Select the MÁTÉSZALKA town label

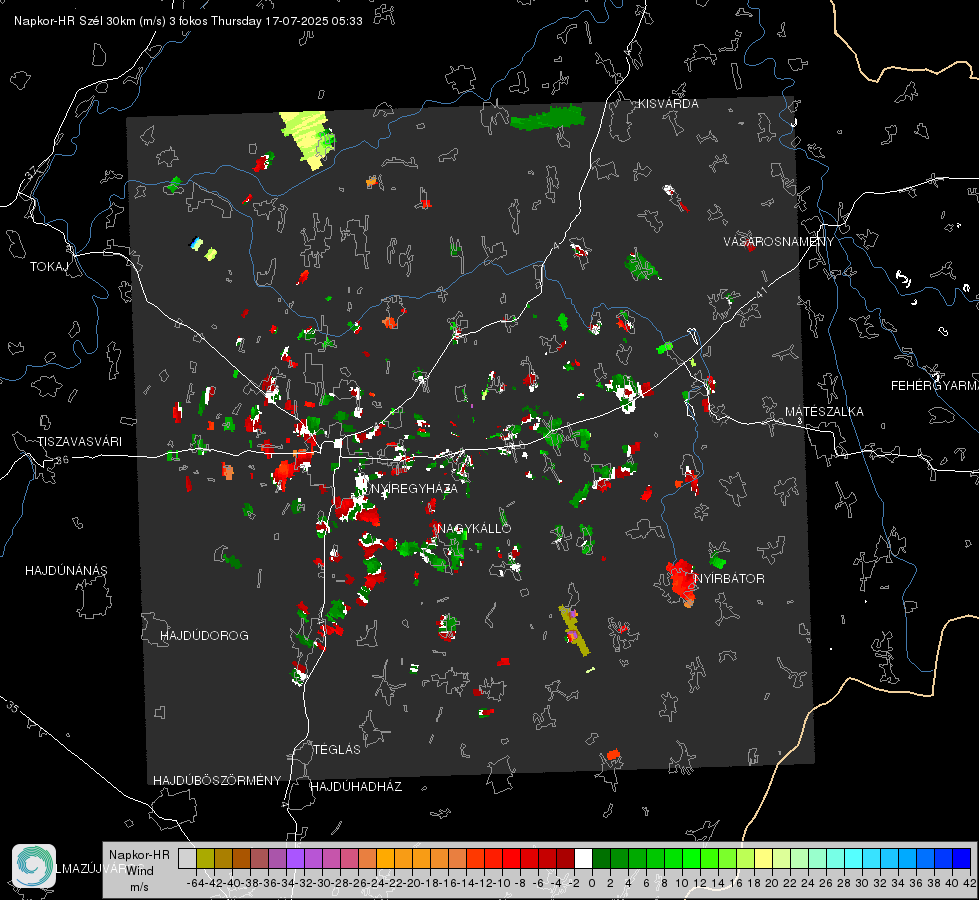pyautogui.click(x=824, y=412)
